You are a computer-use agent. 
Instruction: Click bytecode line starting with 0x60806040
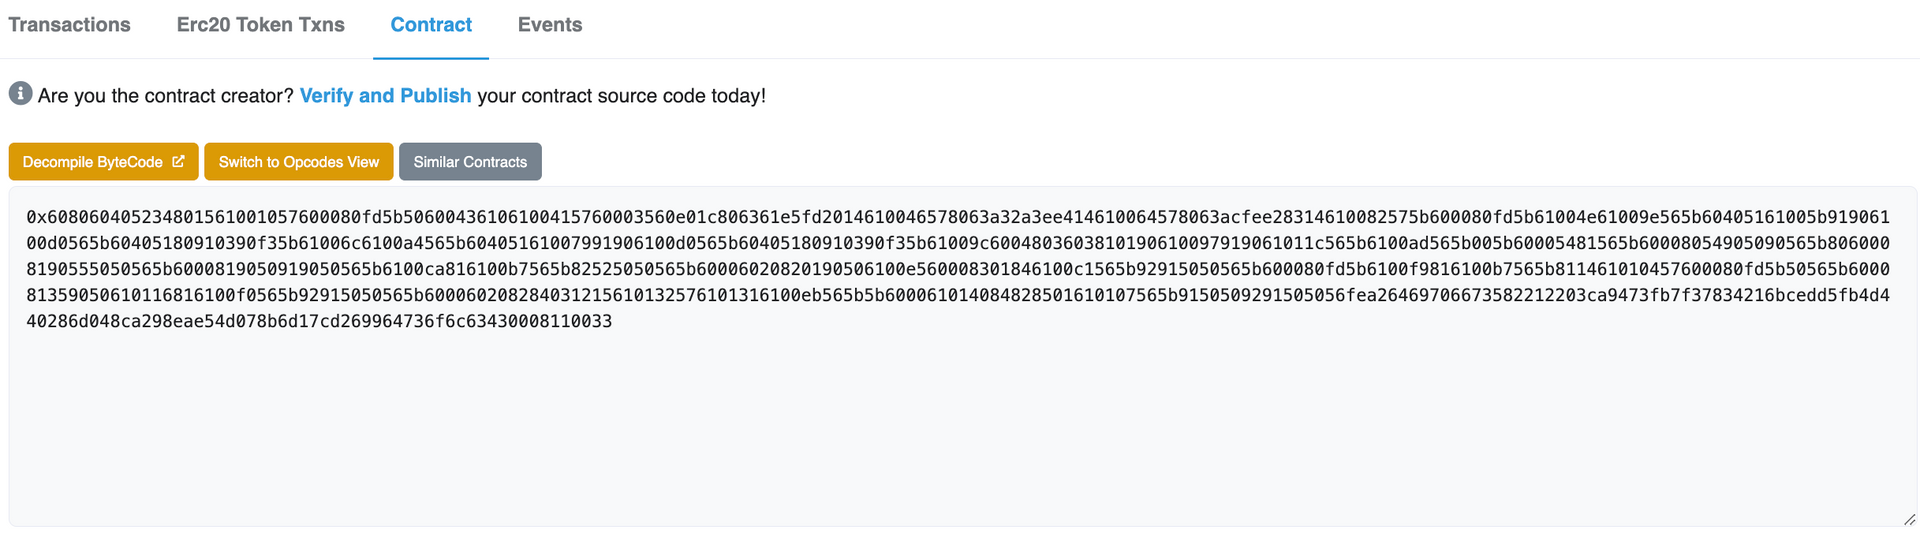coord(958,217)
